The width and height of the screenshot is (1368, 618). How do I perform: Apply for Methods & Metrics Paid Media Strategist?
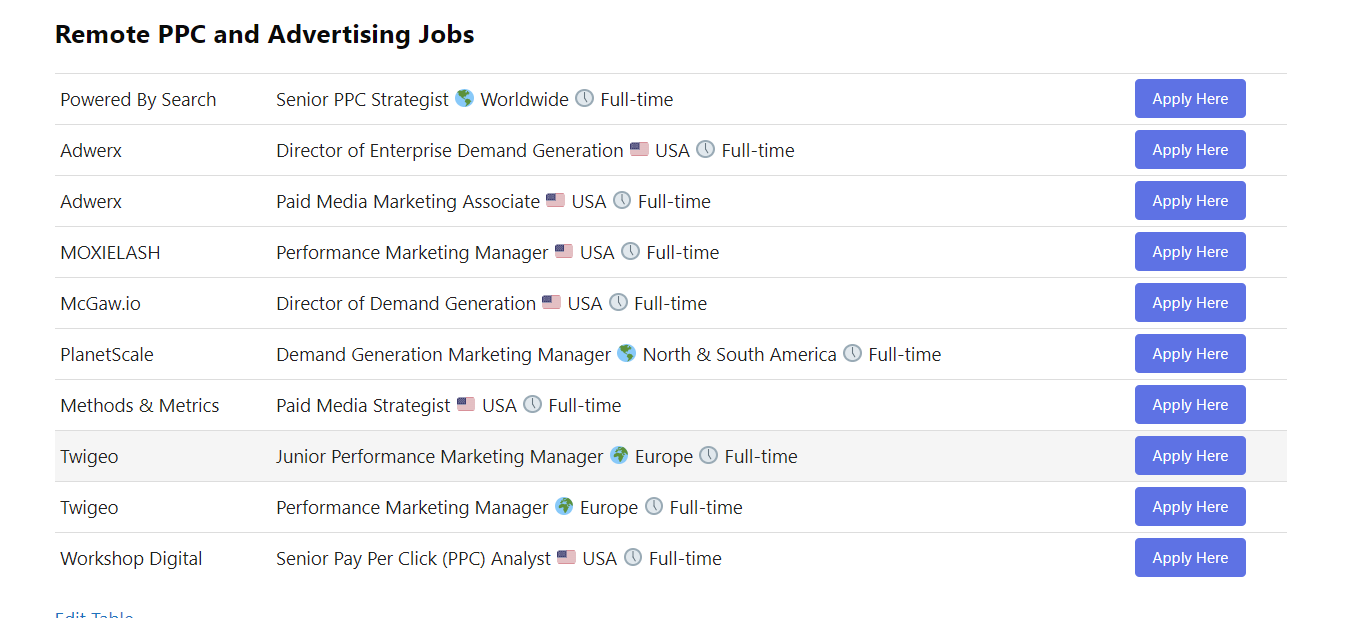(1189, 405)
